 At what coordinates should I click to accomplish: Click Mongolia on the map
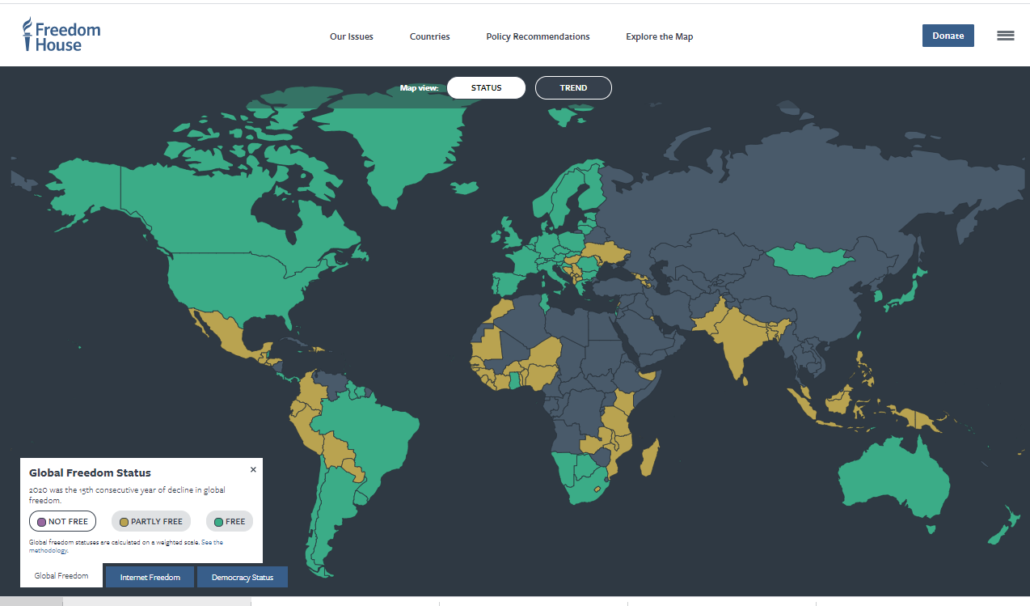tap(808, 260)
